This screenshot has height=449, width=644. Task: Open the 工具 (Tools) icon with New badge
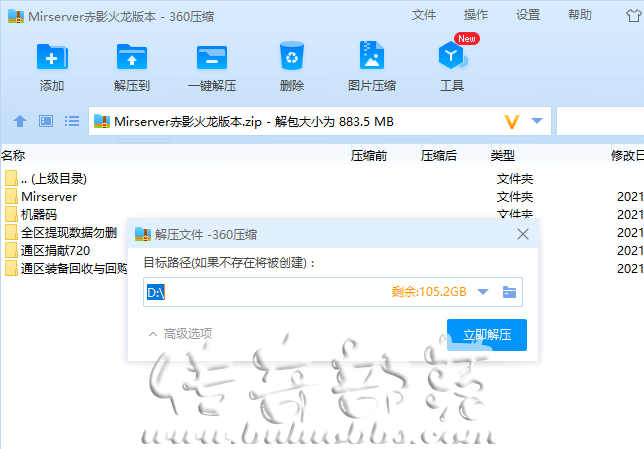point(453,53)
